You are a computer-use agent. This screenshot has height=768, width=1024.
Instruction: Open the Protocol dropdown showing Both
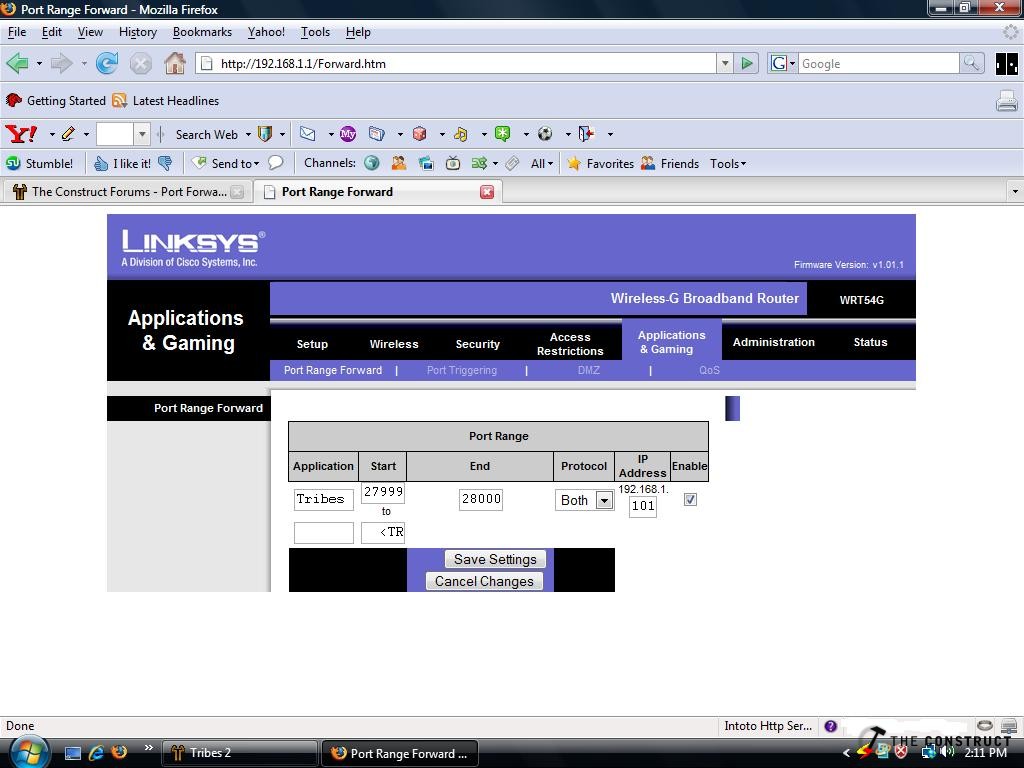[x=584, y=500]
